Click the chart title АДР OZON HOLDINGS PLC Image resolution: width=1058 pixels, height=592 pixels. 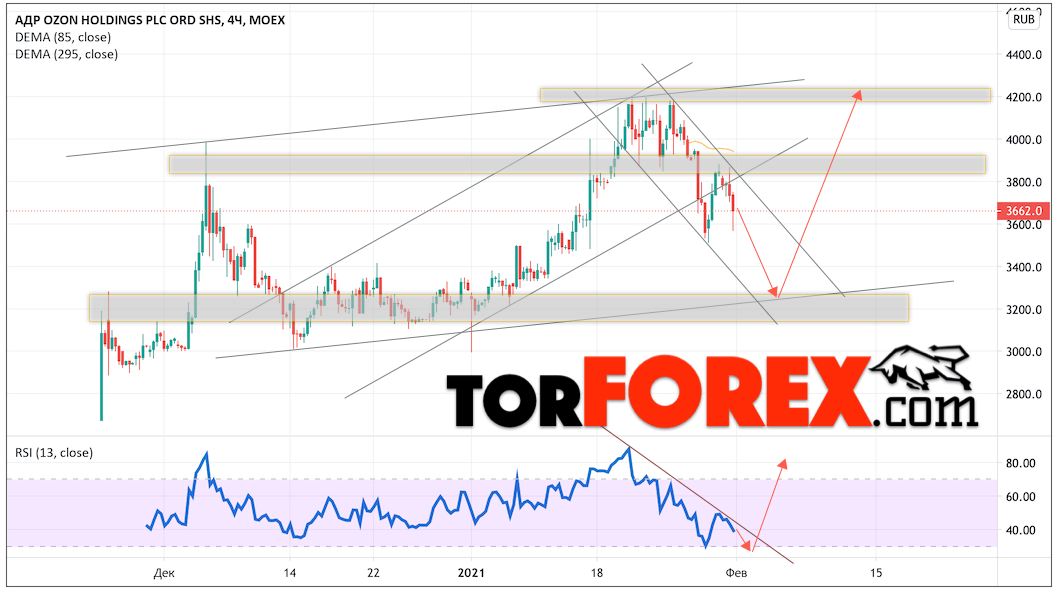pyautogui.click(x=150, y=20)
